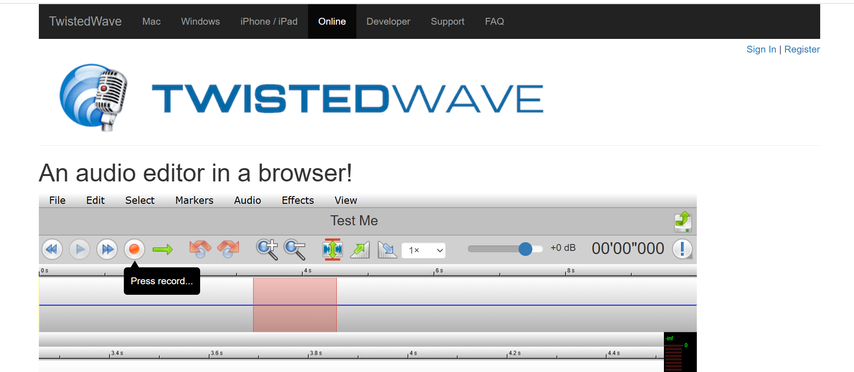This screenshot has height=372, width=854.
Task: Open the playback speed 1× dropdown
Action: pyautogui.click(x=424, y=251)
